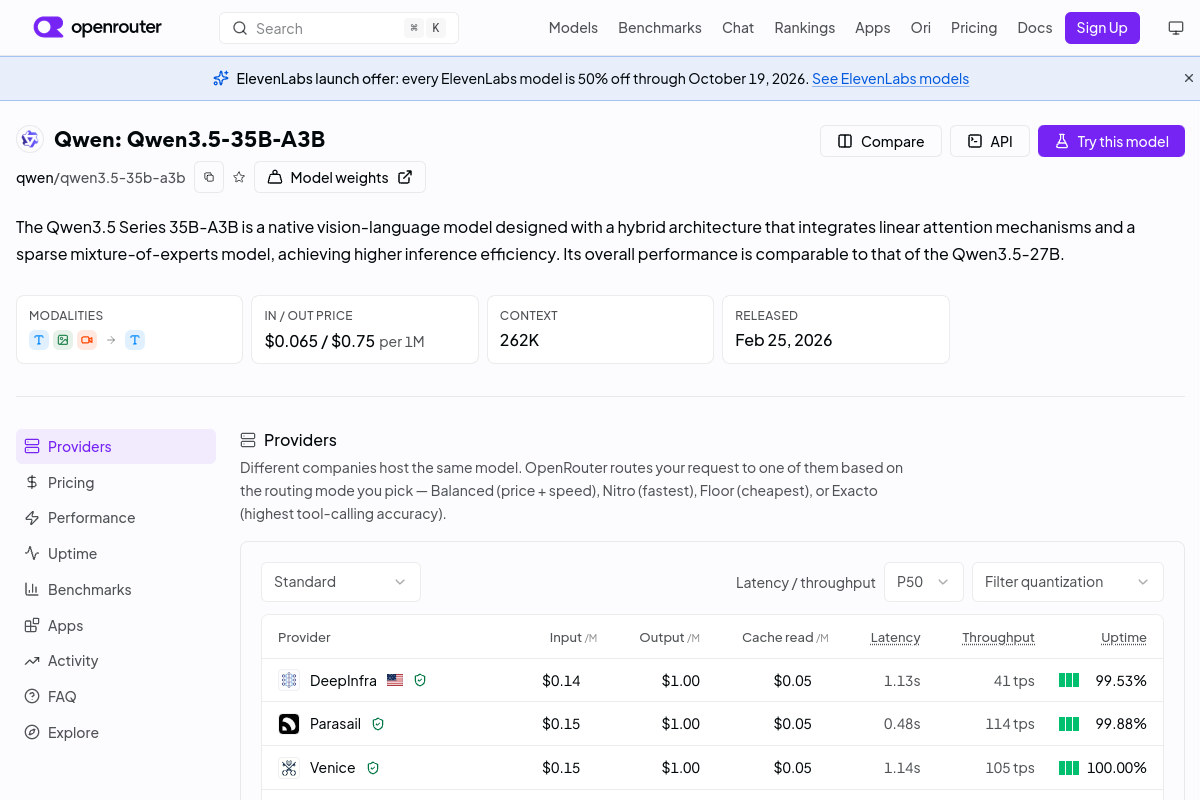
Task: Click the Venice verified shield icon
Action: [x=373, y=768]
